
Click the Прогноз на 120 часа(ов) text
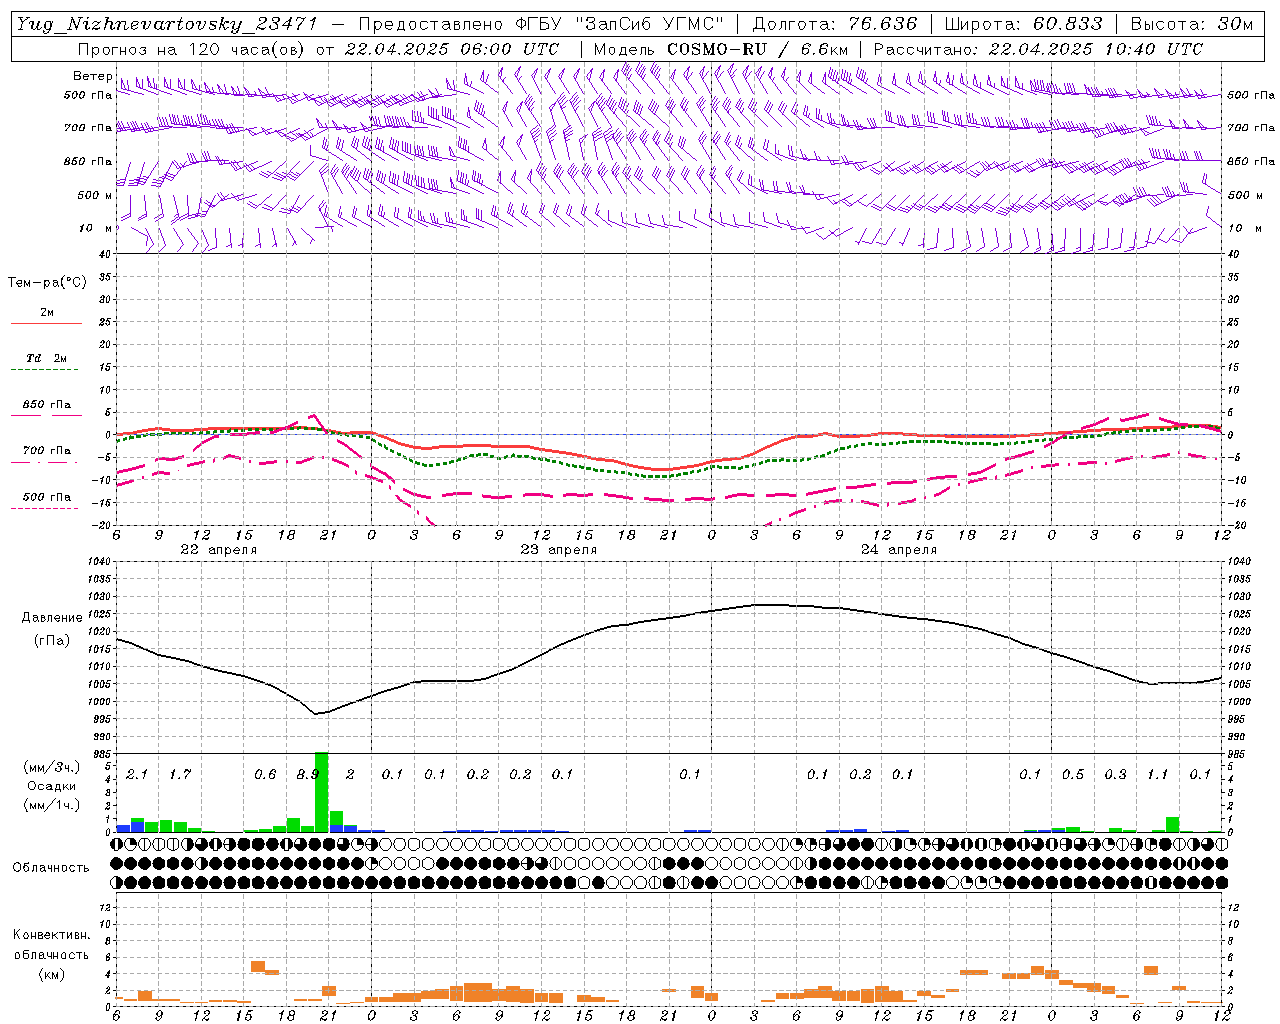tap(191, 49)
